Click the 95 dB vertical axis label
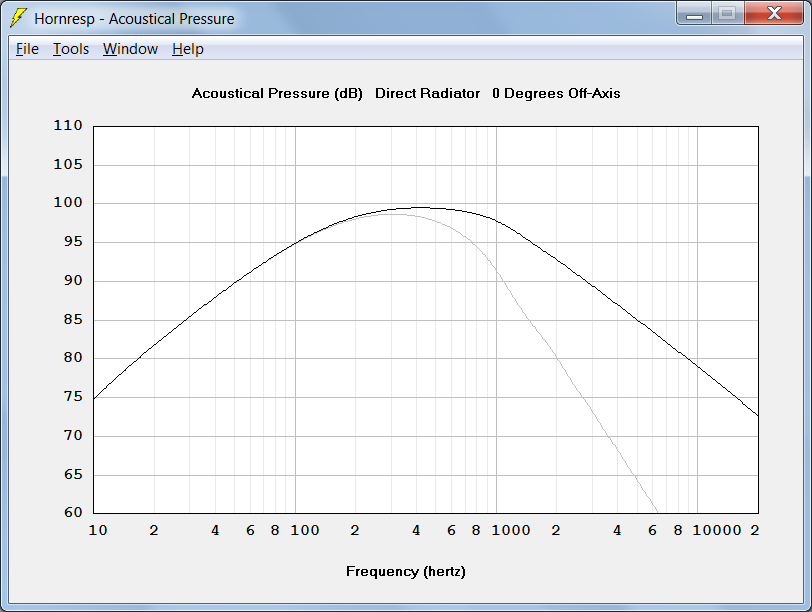 coord(73,241)
